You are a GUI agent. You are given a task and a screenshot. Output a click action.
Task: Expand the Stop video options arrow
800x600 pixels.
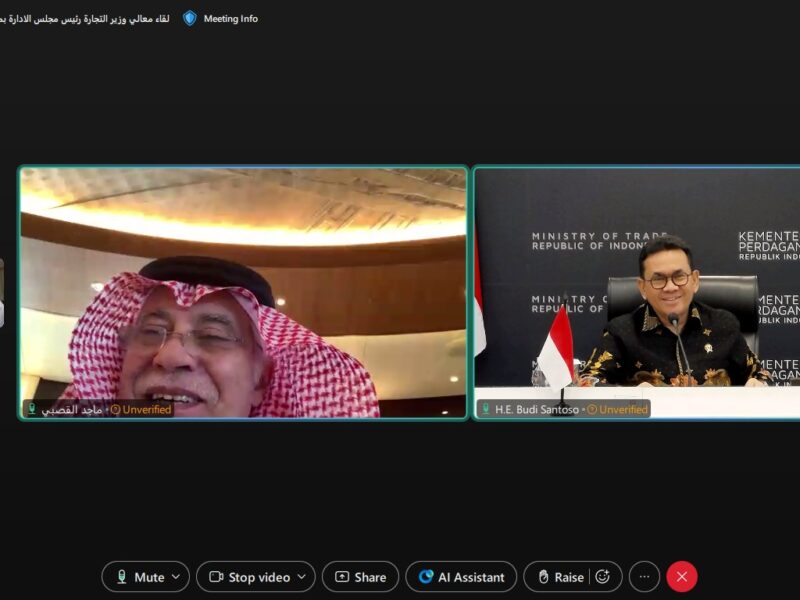(302, 577)
